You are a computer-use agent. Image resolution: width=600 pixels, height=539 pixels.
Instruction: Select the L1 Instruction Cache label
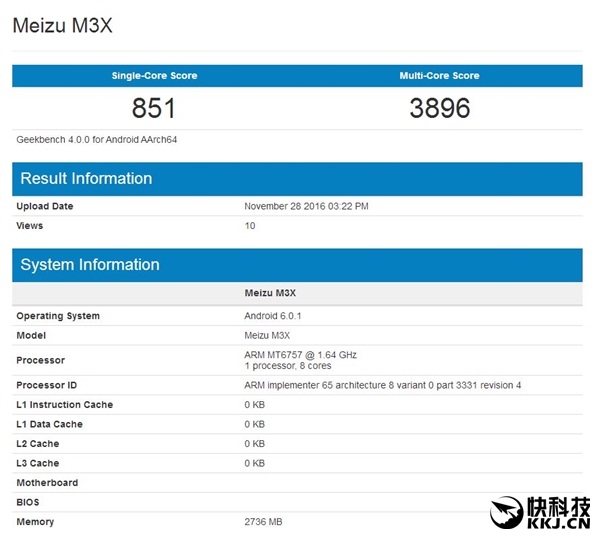point(64,405)
